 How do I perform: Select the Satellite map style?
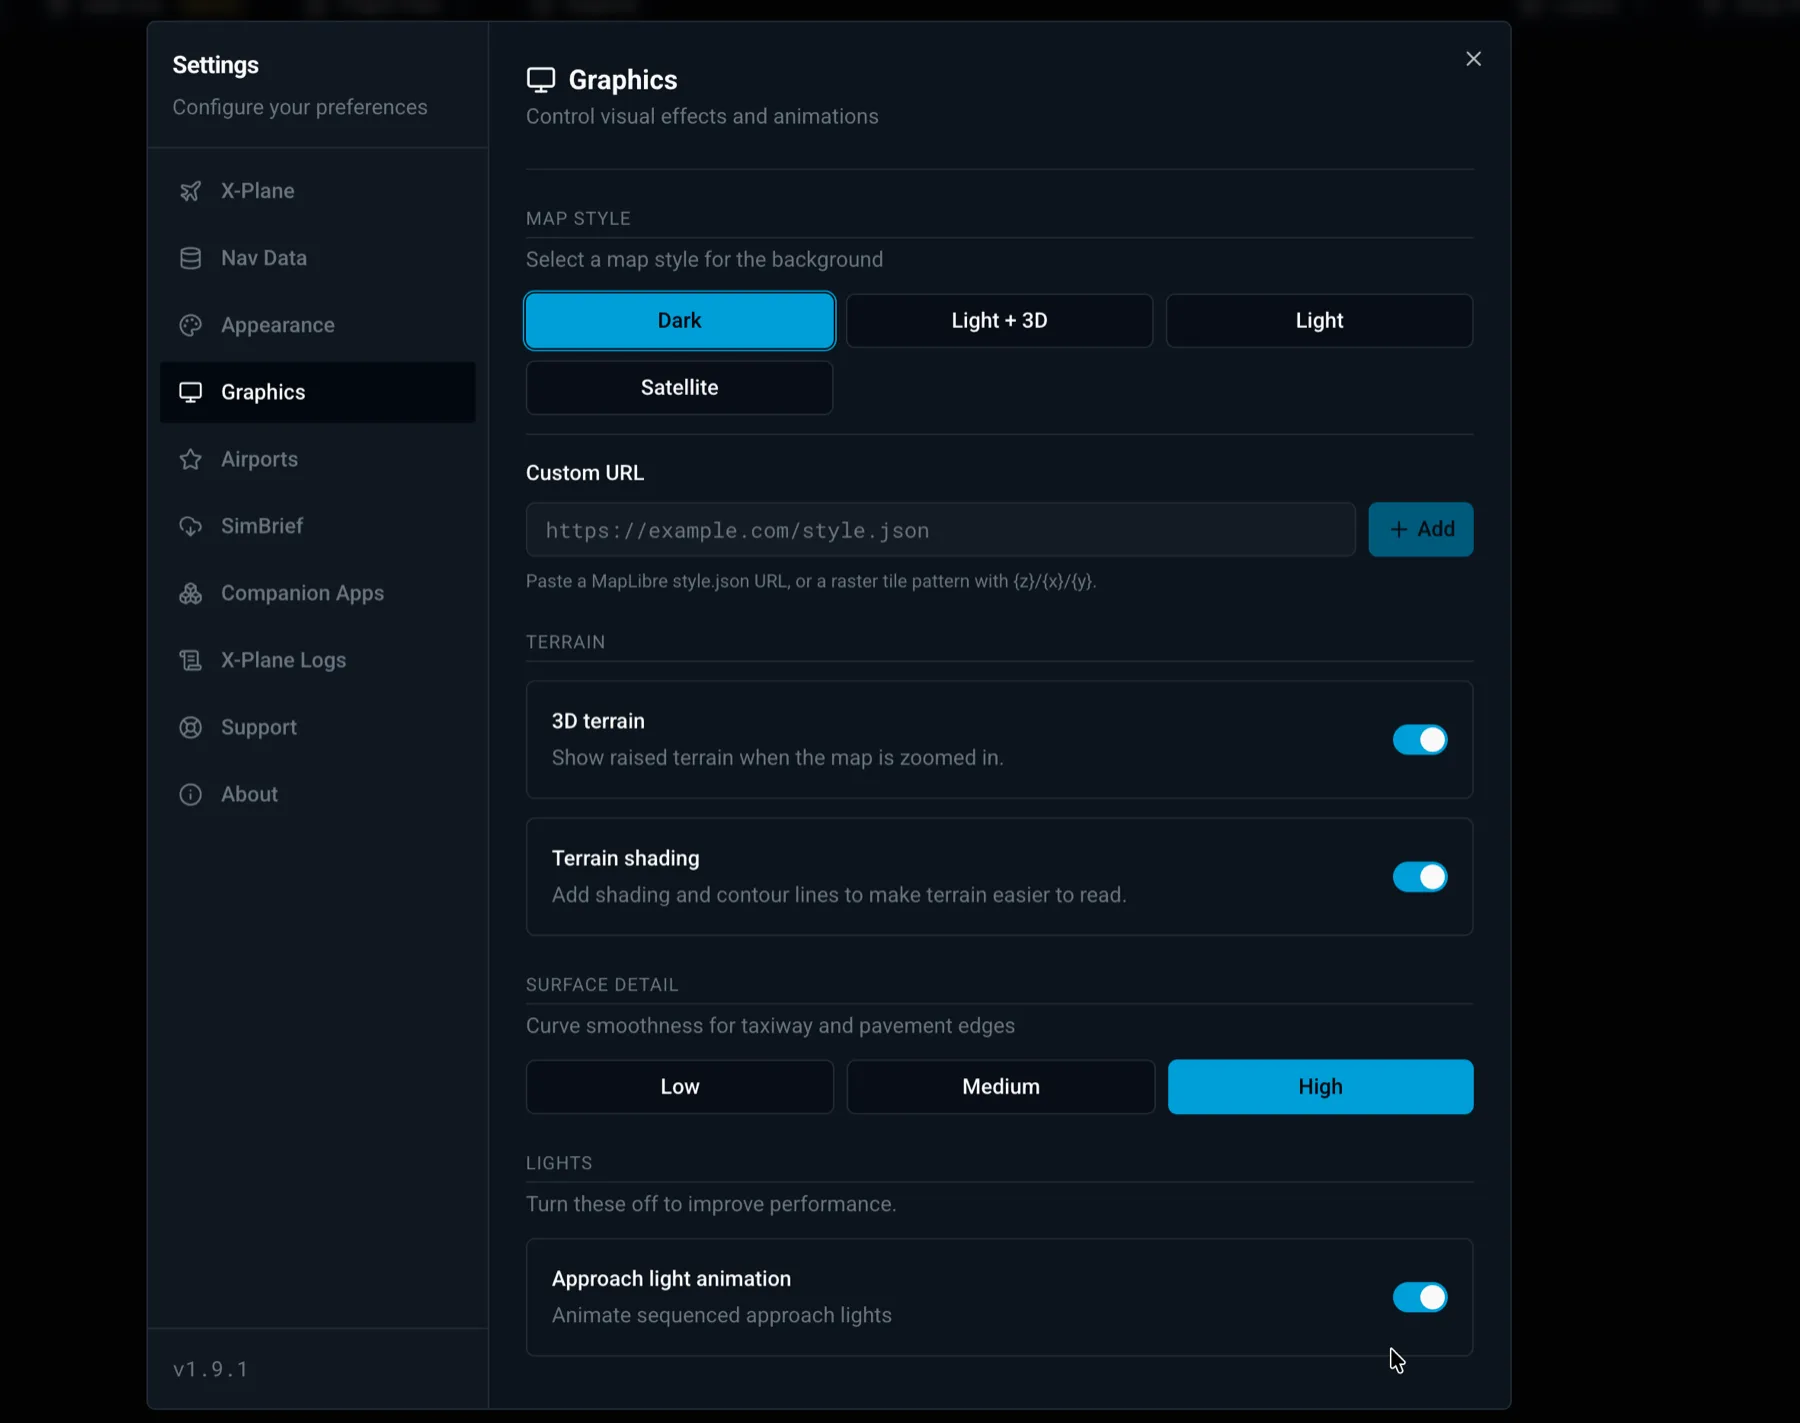pos(680,388)
